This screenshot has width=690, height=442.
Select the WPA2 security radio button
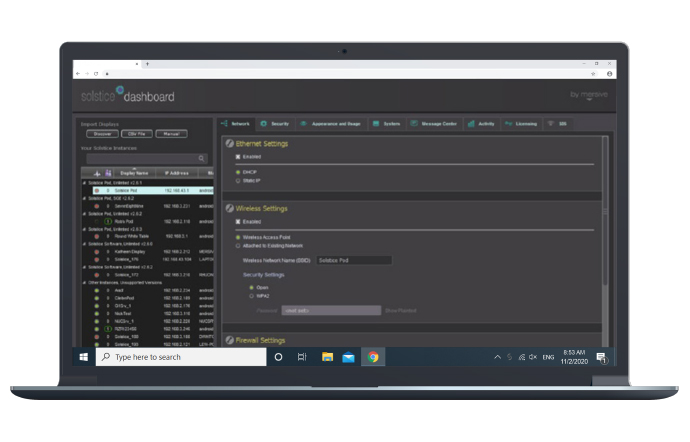tap(252, 296)
